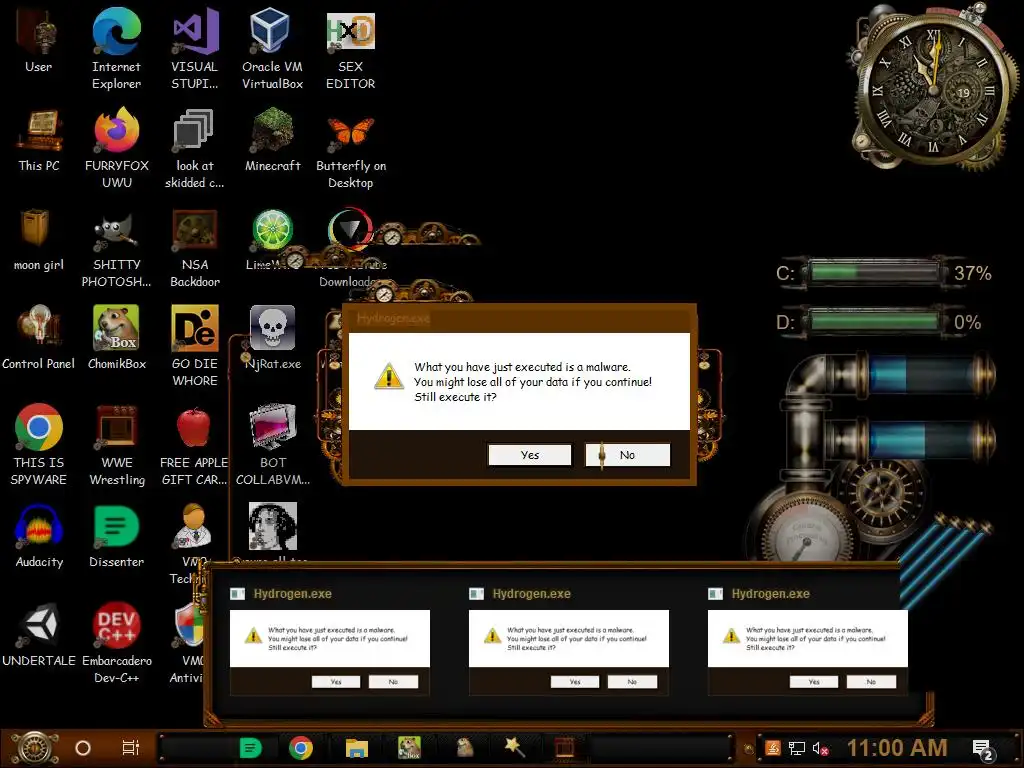Click the 11:00 AM taskbar clock

coord(897,748)
